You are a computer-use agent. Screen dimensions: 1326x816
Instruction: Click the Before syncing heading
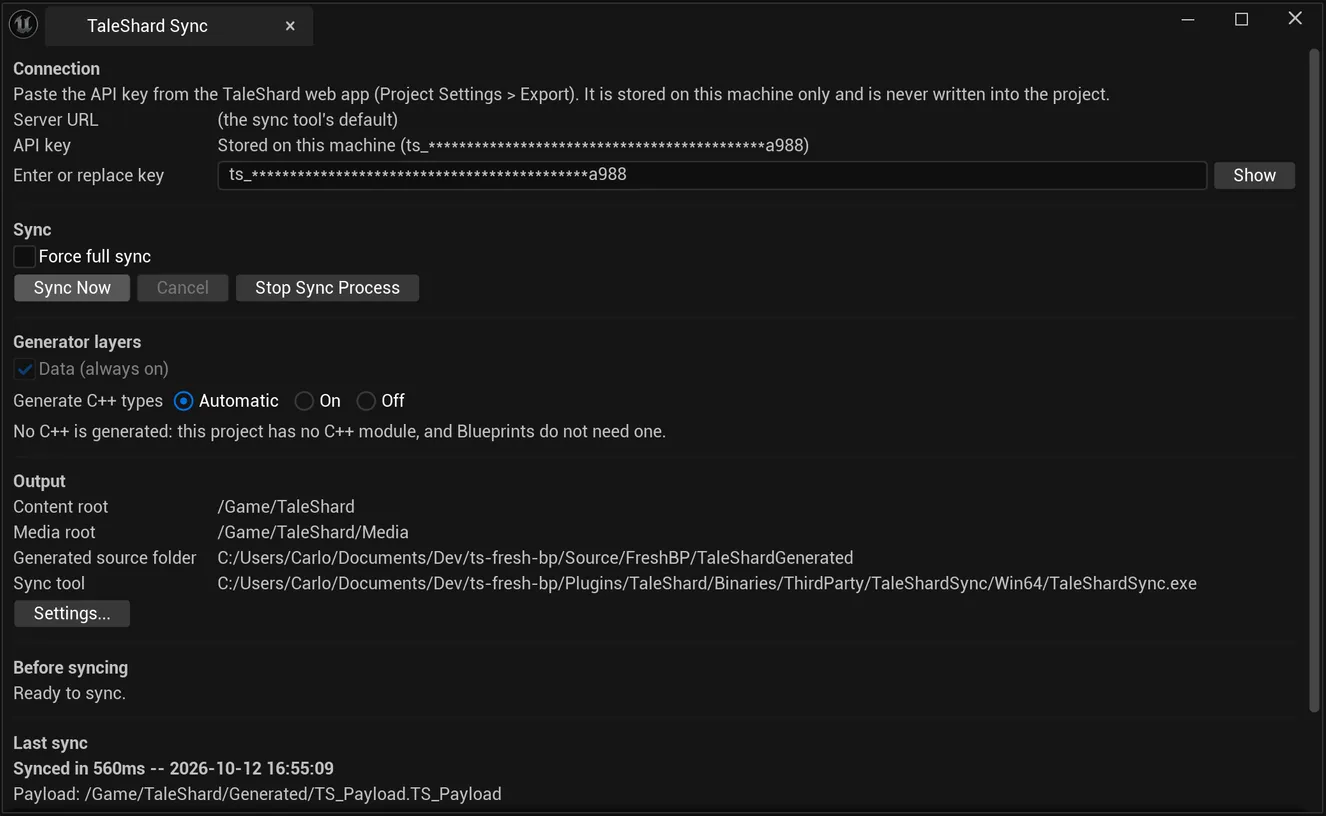pyautogui.click(x=70, y=668)
